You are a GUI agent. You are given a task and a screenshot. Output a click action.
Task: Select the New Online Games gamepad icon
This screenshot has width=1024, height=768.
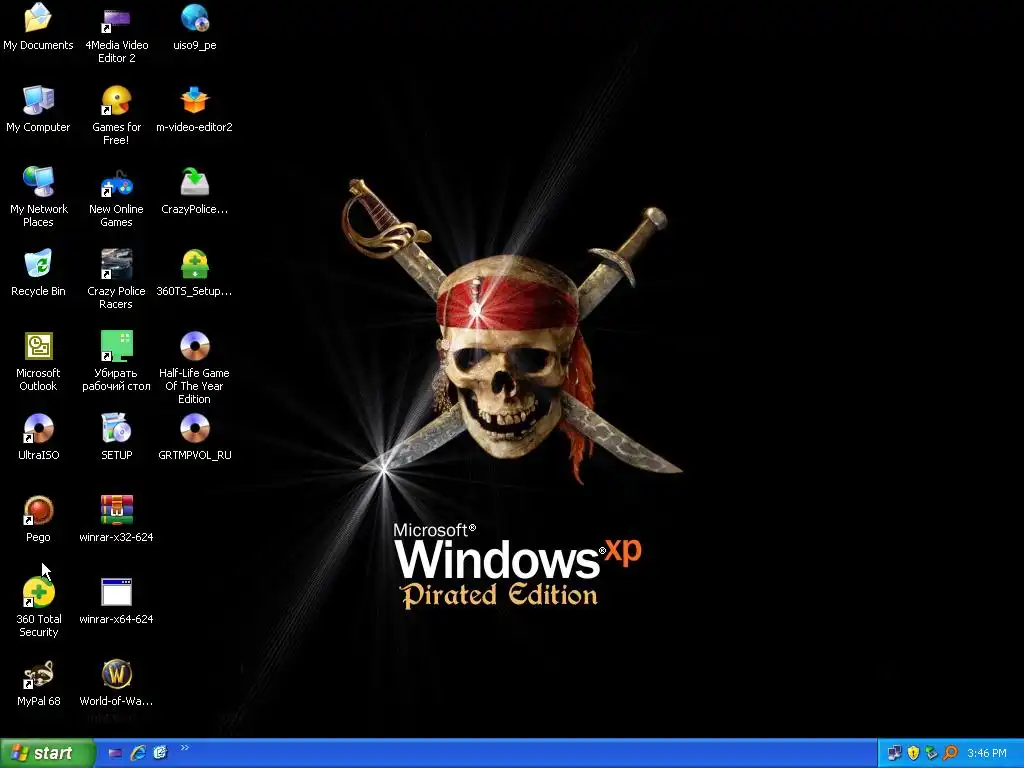(x=116, y=182)
